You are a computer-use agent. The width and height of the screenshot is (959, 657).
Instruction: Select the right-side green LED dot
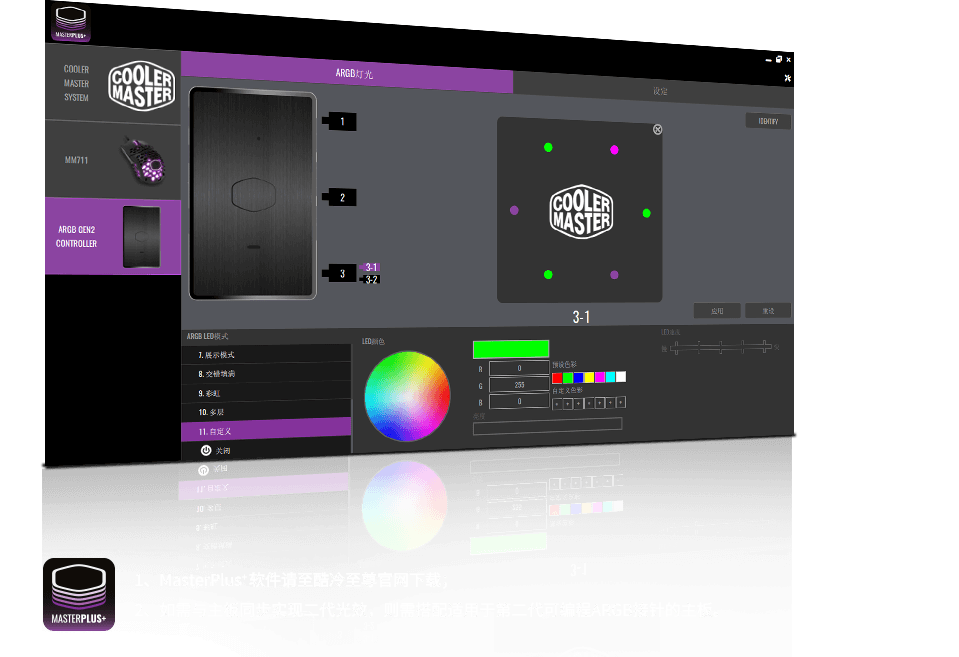point(646,213)
